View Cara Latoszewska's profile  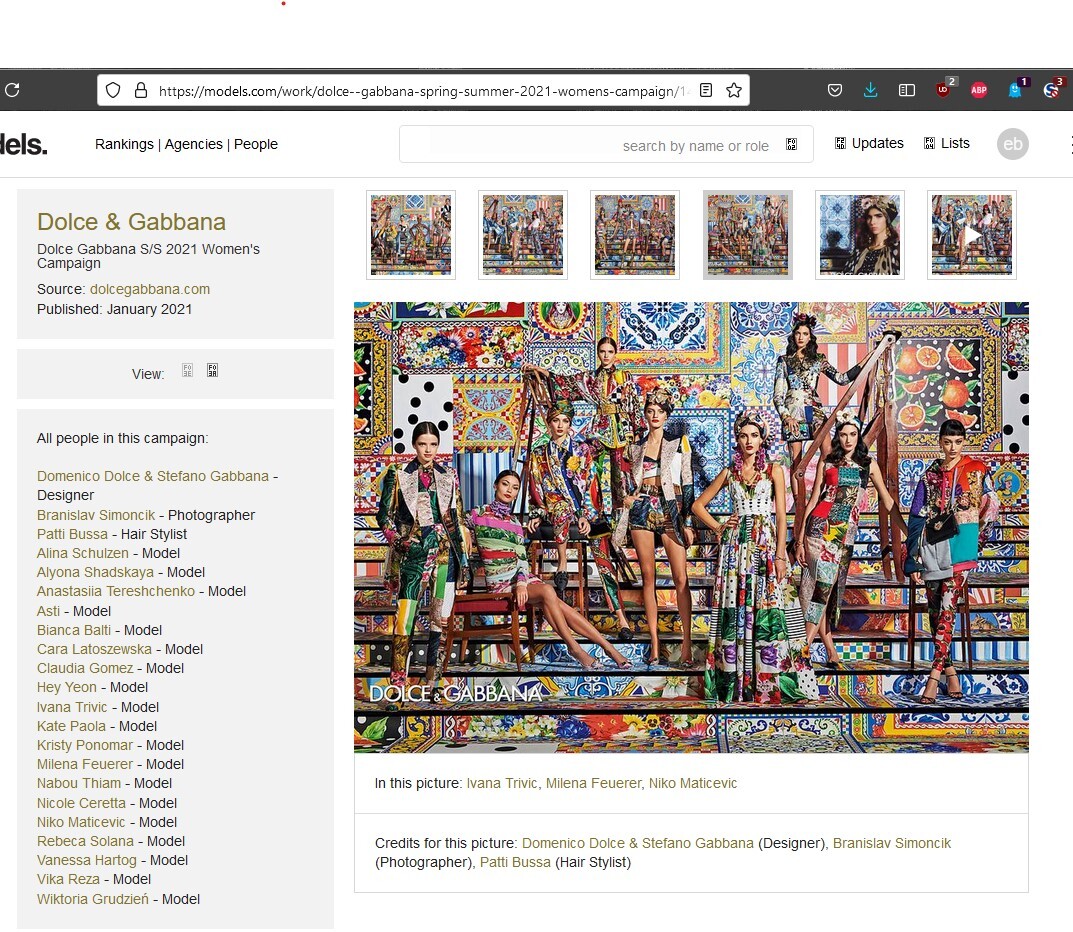[x=94, y=649]
